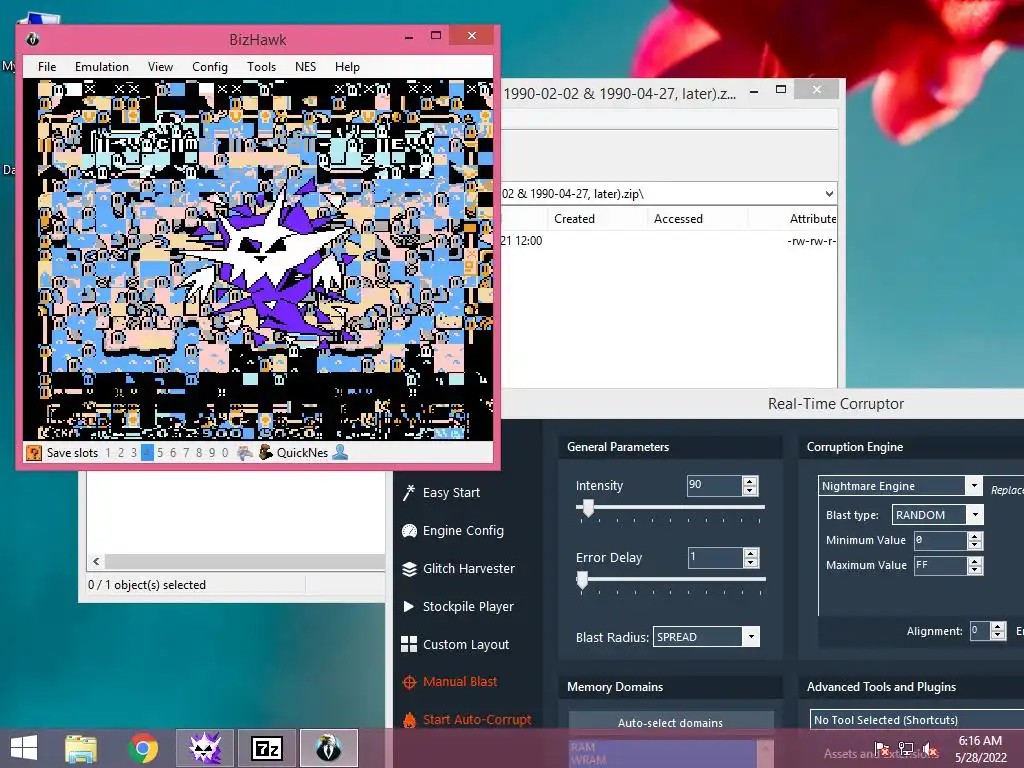Open the Emulation menu in BizHawk
This screenshot has width=1024, height=768.
point(102,67)
